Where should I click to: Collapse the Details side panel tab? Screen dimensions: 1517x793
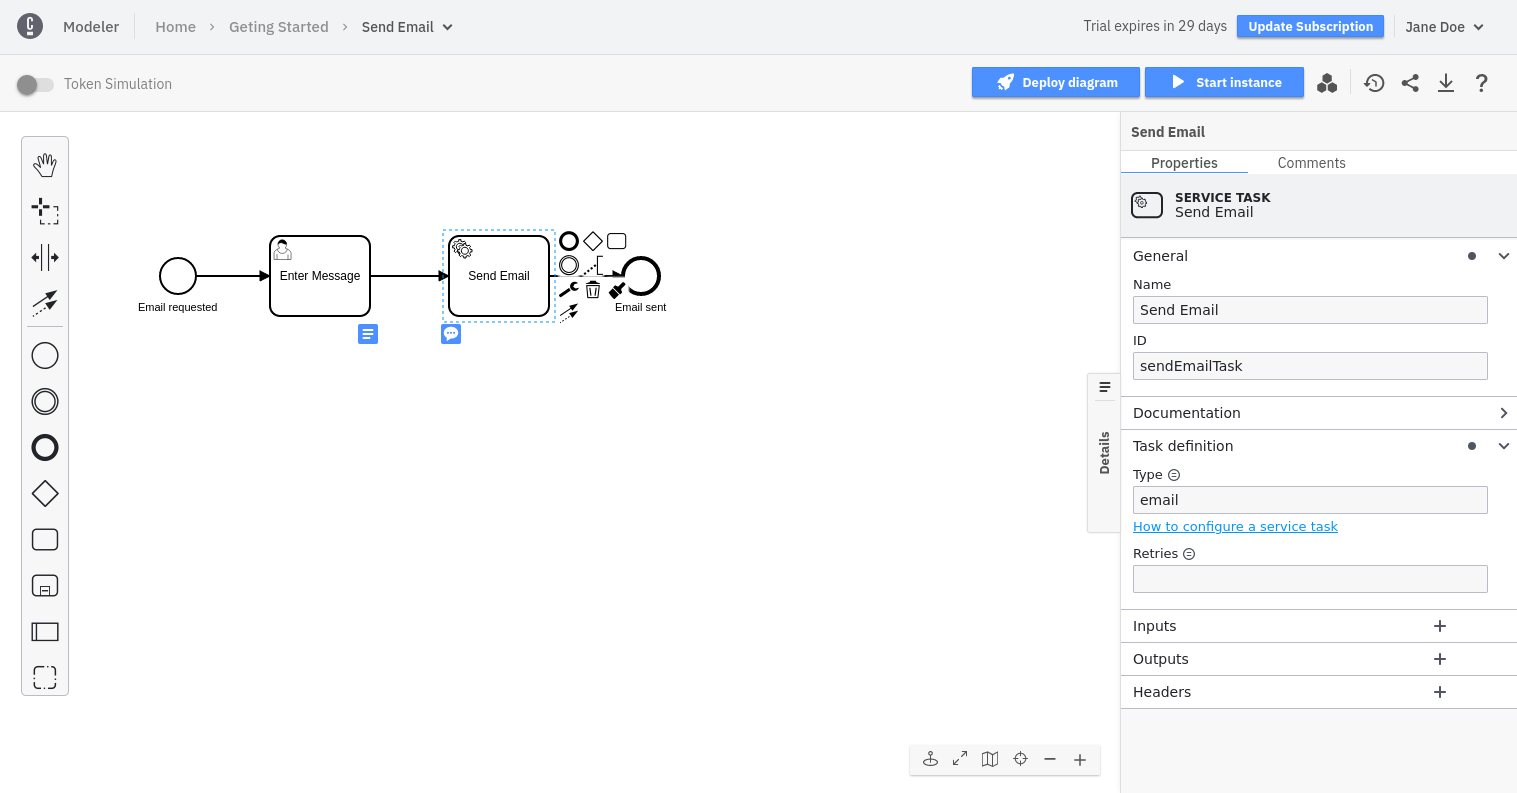[1104, 453]
